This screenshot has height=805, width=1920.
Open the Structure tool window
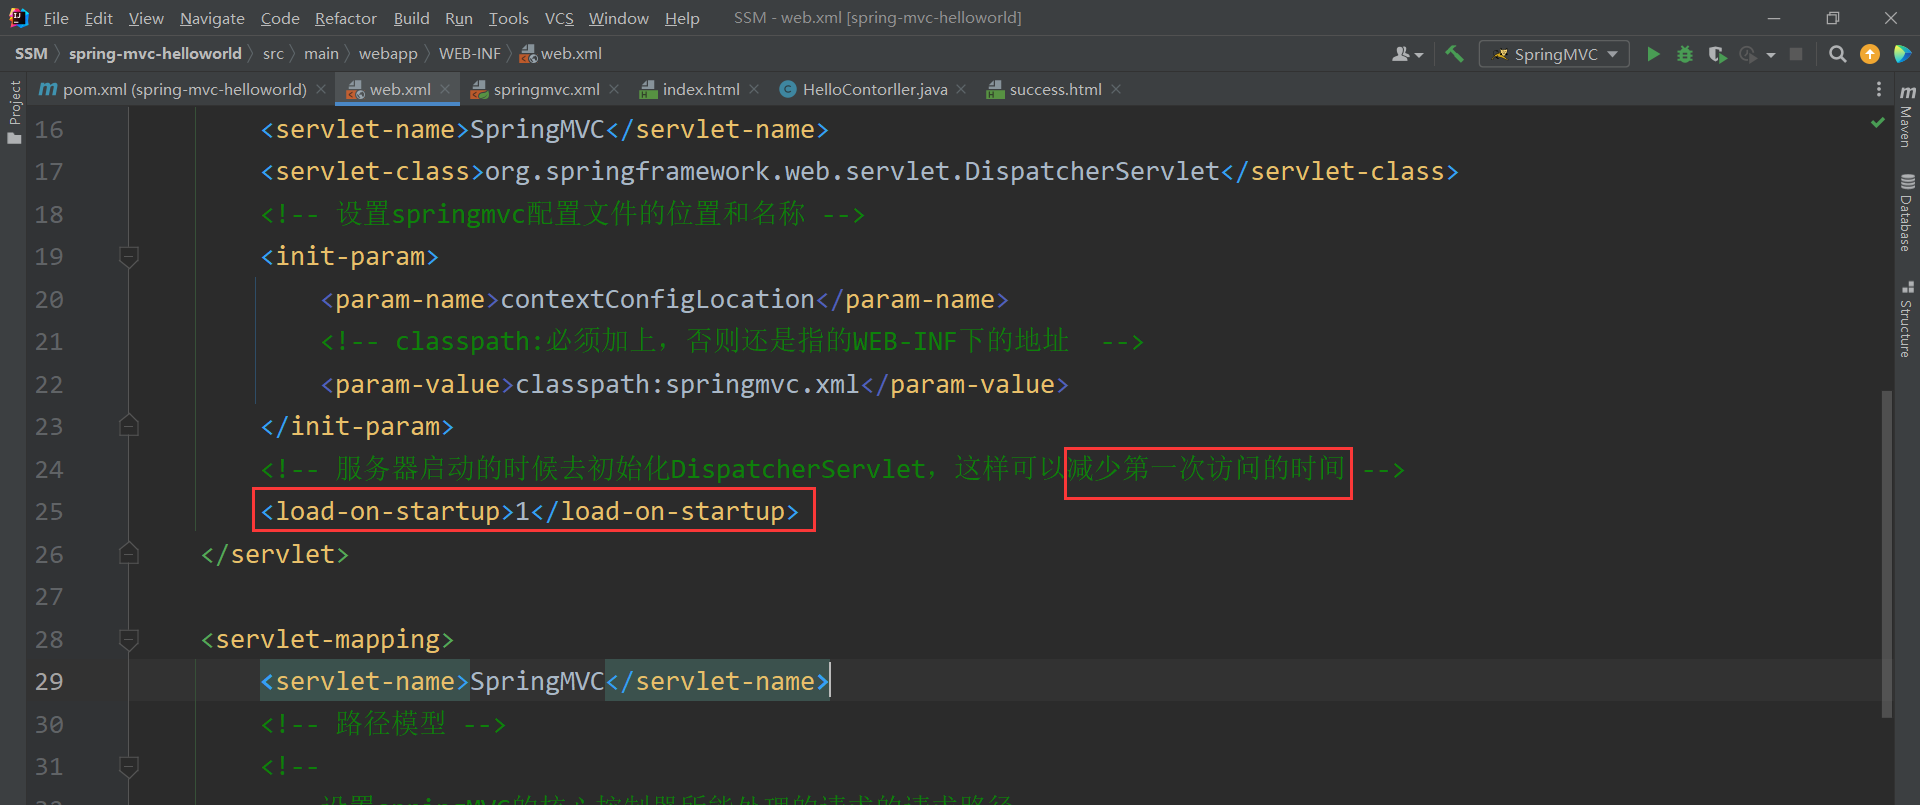[1907, 319]
